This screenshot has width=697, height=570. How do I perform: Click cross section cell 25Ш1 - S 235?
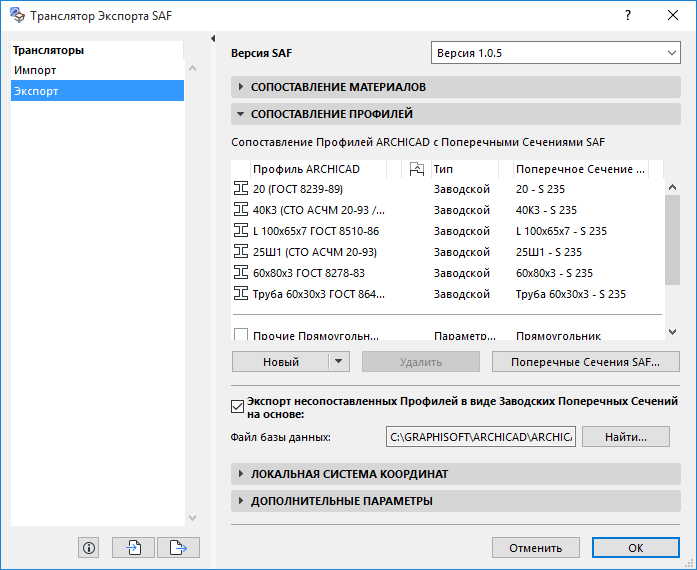pos(549,252)
